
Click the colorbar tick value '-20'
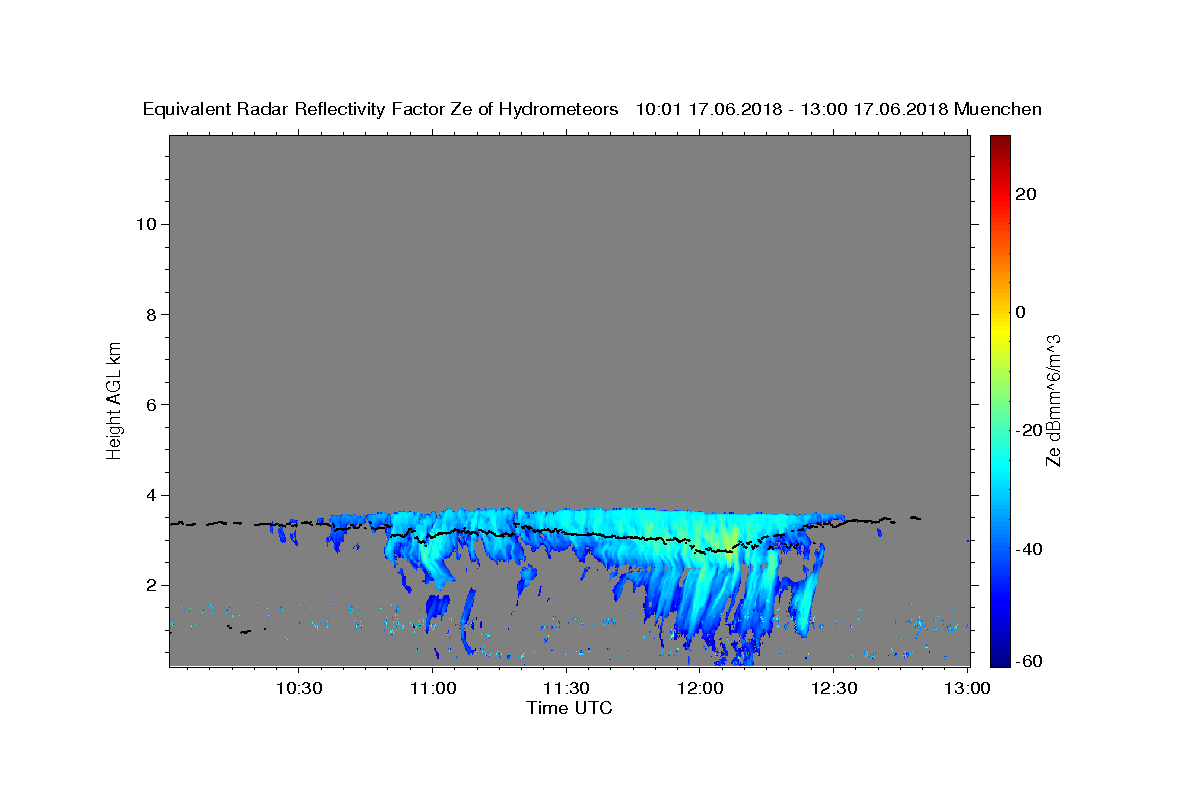tap(1028, 430)
